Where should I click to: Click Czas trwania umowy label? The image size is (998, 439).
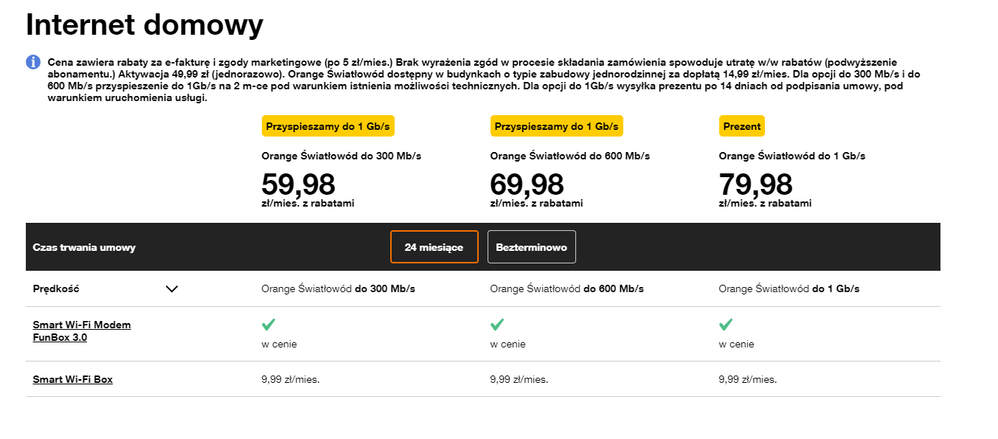[84, 247]
